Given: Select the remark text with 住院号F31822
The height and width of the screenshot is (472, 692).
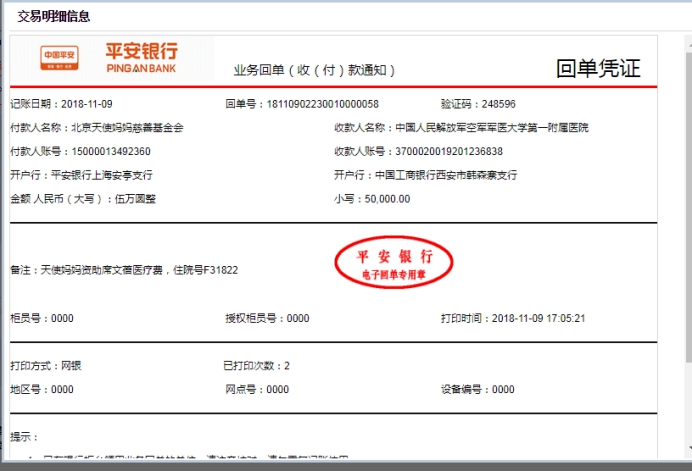Looking at the screenshot, I should pyautogui.click(x=139, y=270).
